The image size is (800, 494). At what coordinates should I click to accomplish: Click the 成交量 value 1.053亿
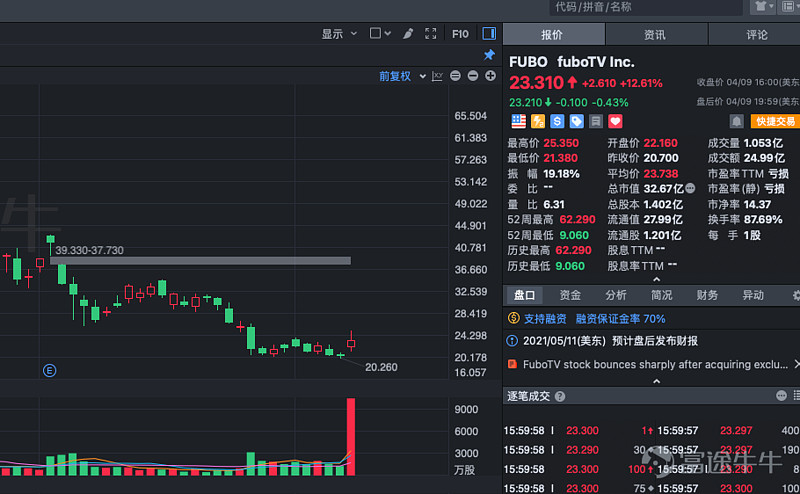763,143
